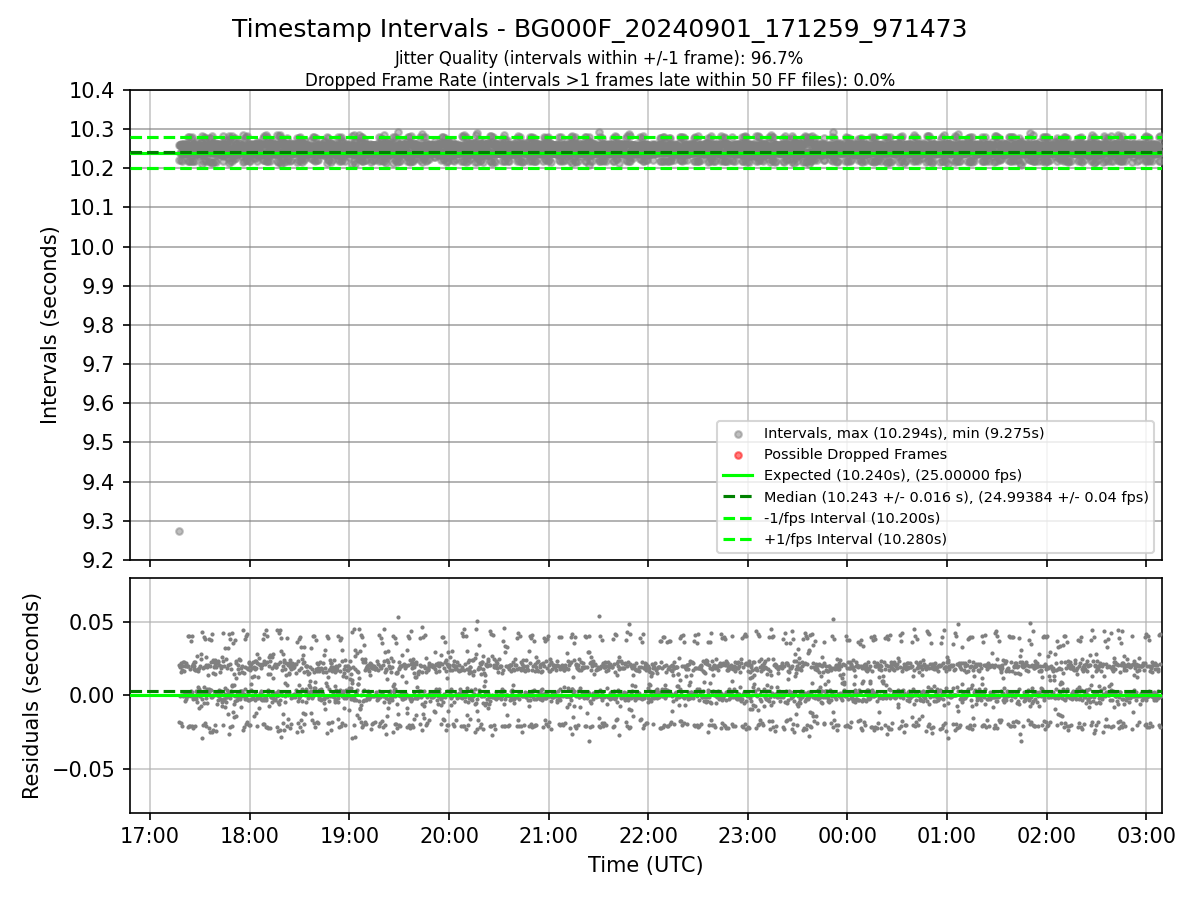Screen dimensions: 1200x900
Task: Click legend entry '+1/fps Interval (10.280s)'
Action: click(855, 539)
